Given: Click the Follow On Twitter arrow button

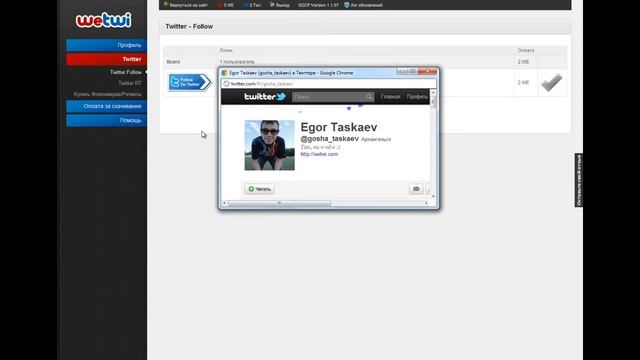Looking at the screenshot, I should coord(190,82).
